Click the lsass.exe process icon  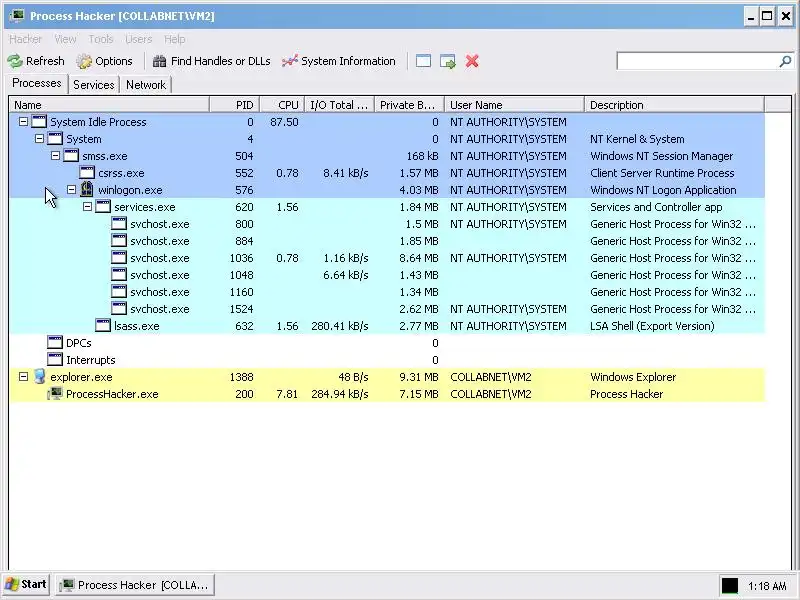tap(103, 326)
